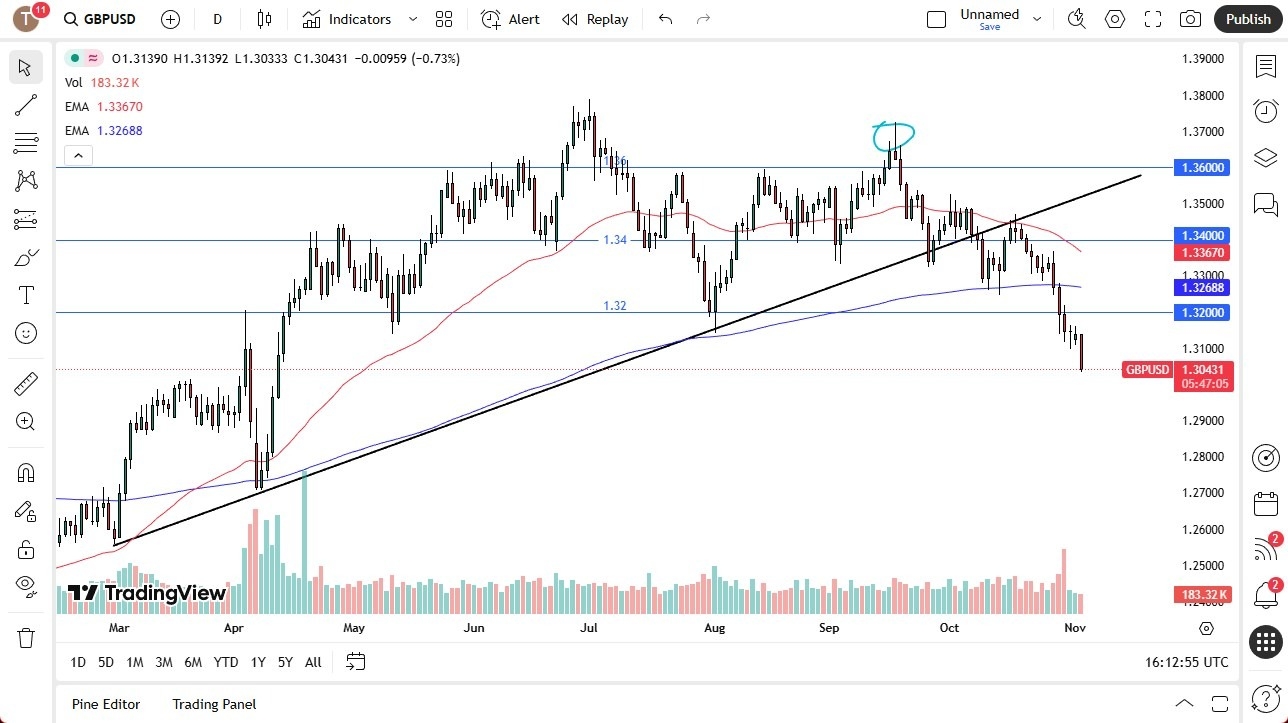Take a chart snapshot with the camera icon
The height and width of the screenshot is (723, 1288).
[x=1190, y=19]
